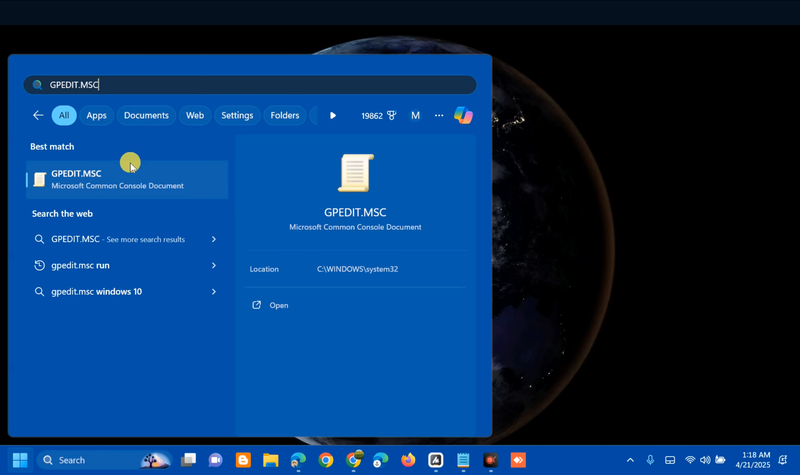The image size is (800, 475).
Task: Open the Windows Start button
Action: pyautogui.click(x=20, y=460)
